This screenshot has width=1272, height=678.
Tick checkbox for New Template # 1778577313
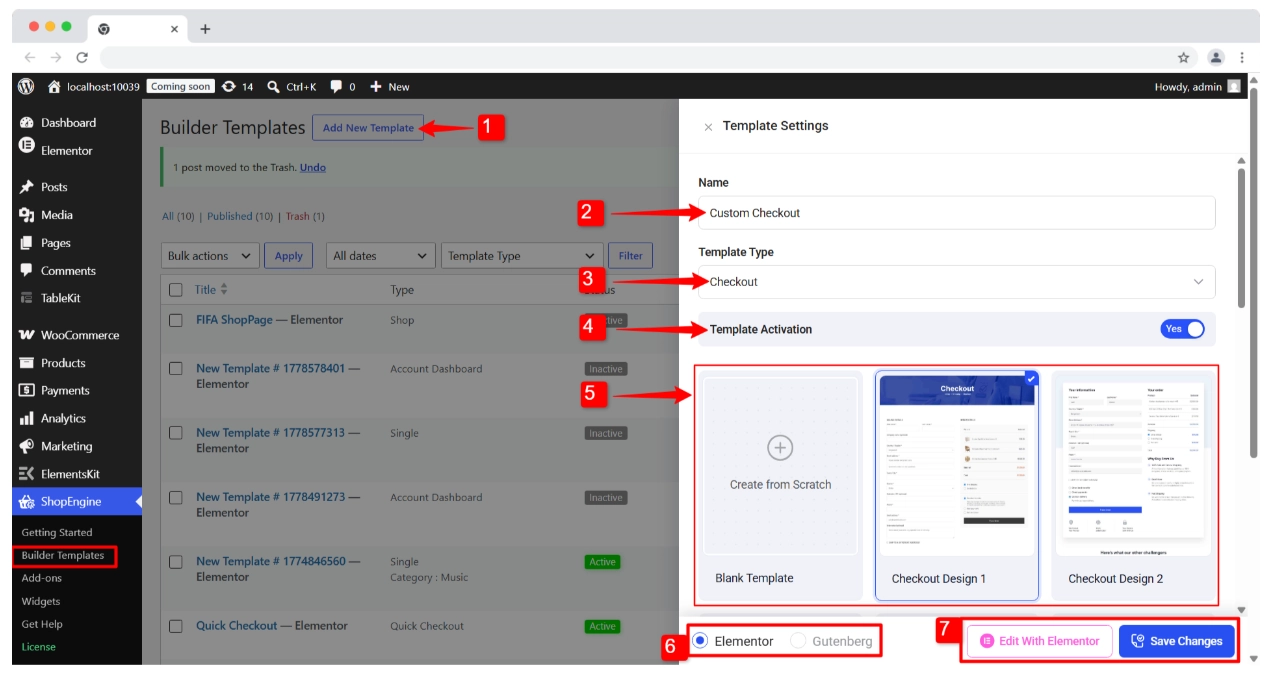(176, 433)
